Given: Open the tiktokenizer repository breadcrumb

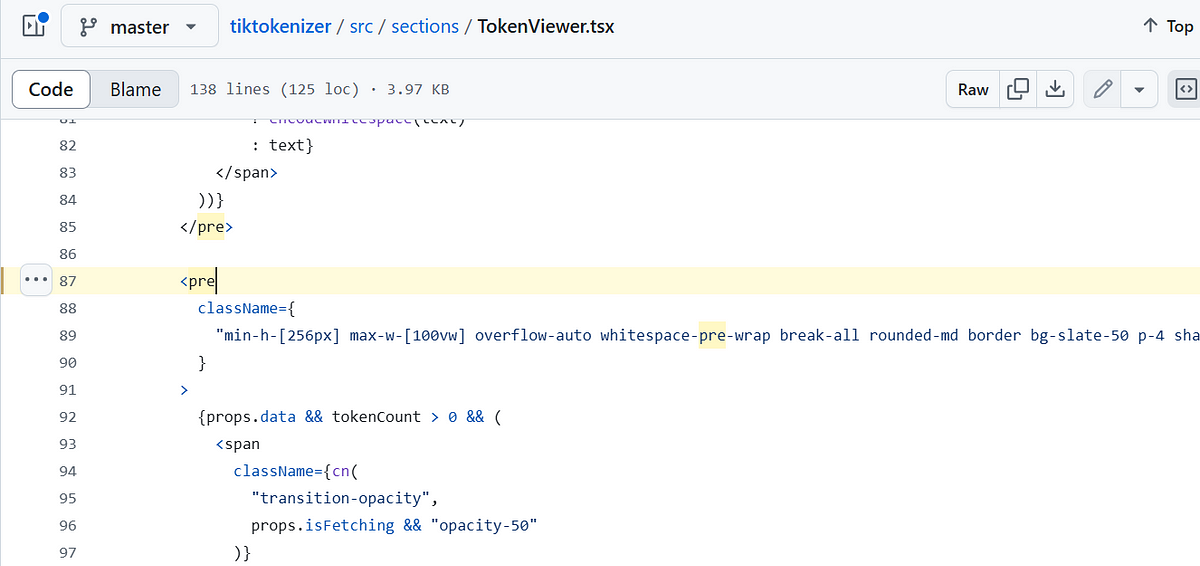Looking at the screenshot, I should coord(279,26).
